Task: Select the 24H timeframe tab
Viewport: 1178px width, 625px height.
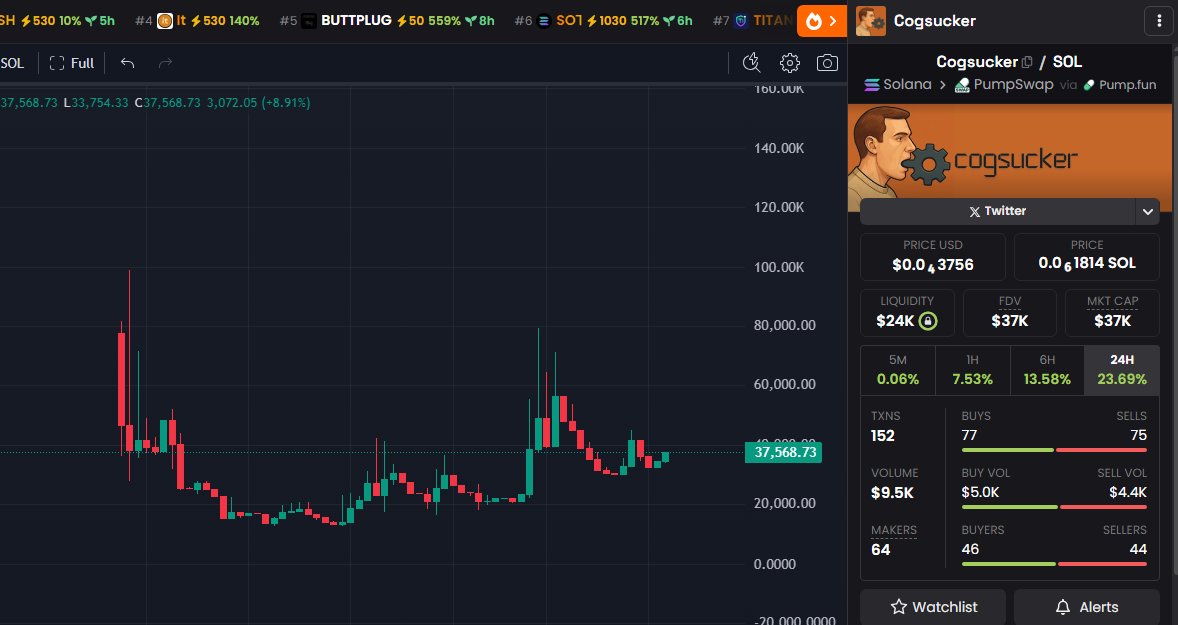Action: [x=1122, y=370]
